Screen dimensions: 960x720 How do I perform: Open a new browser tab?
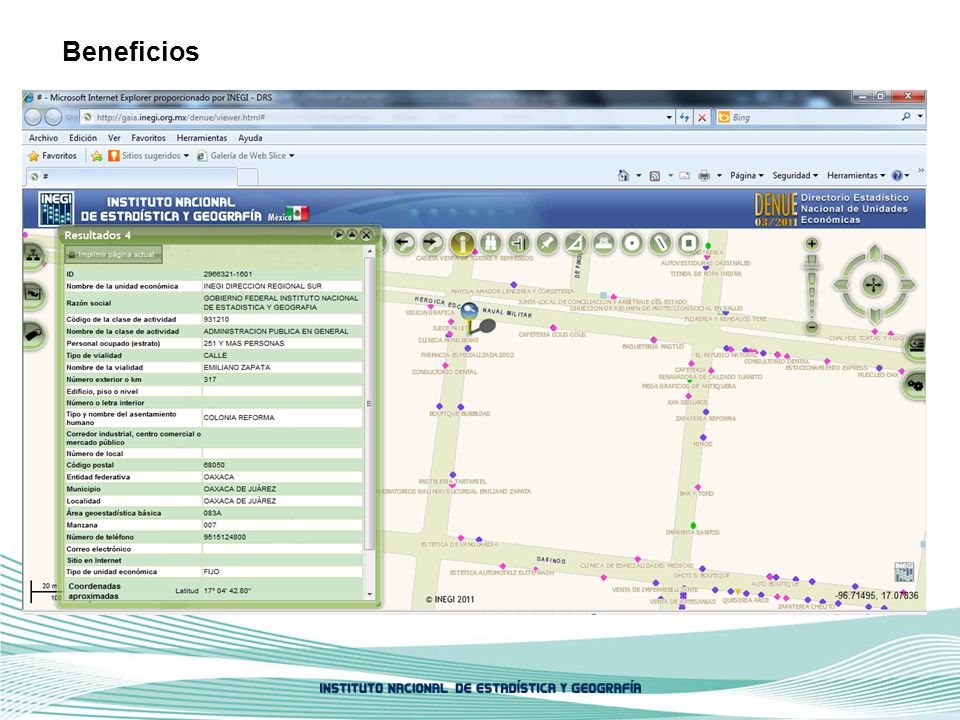click(247, 177)
